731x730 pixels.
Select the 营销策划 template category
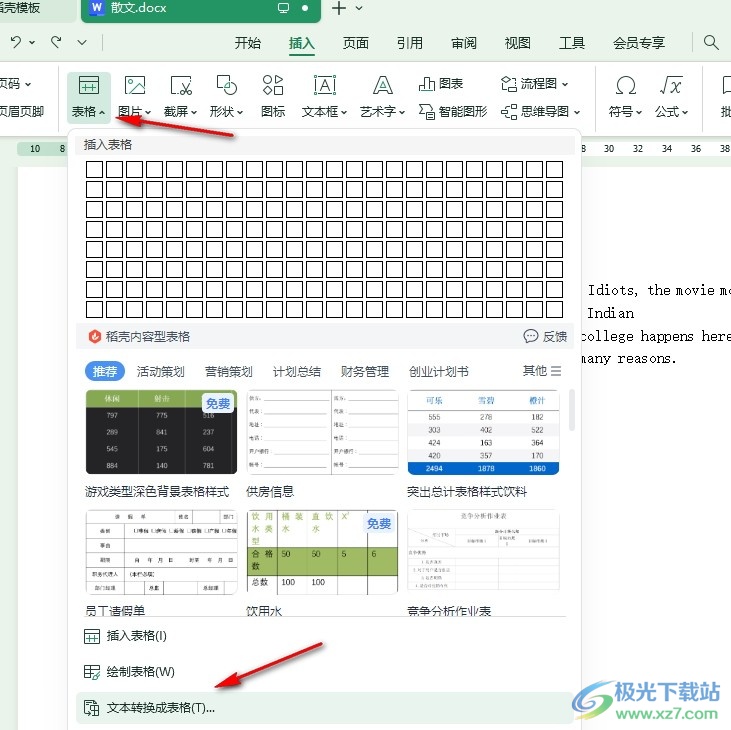click(x=228, y=372)
